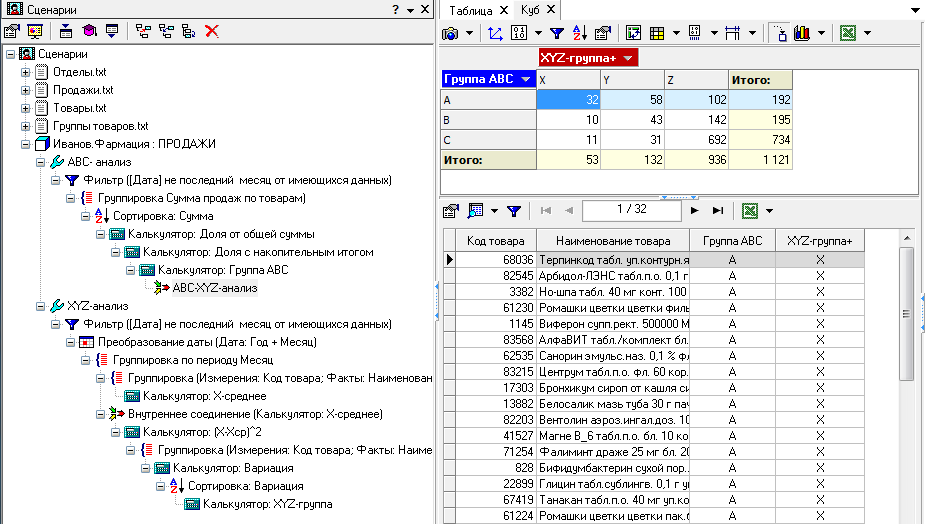This screenshot has height=524, width=925.
Task: Click the question mark help icon in Сценарии header
Action: tap(395, 9)
